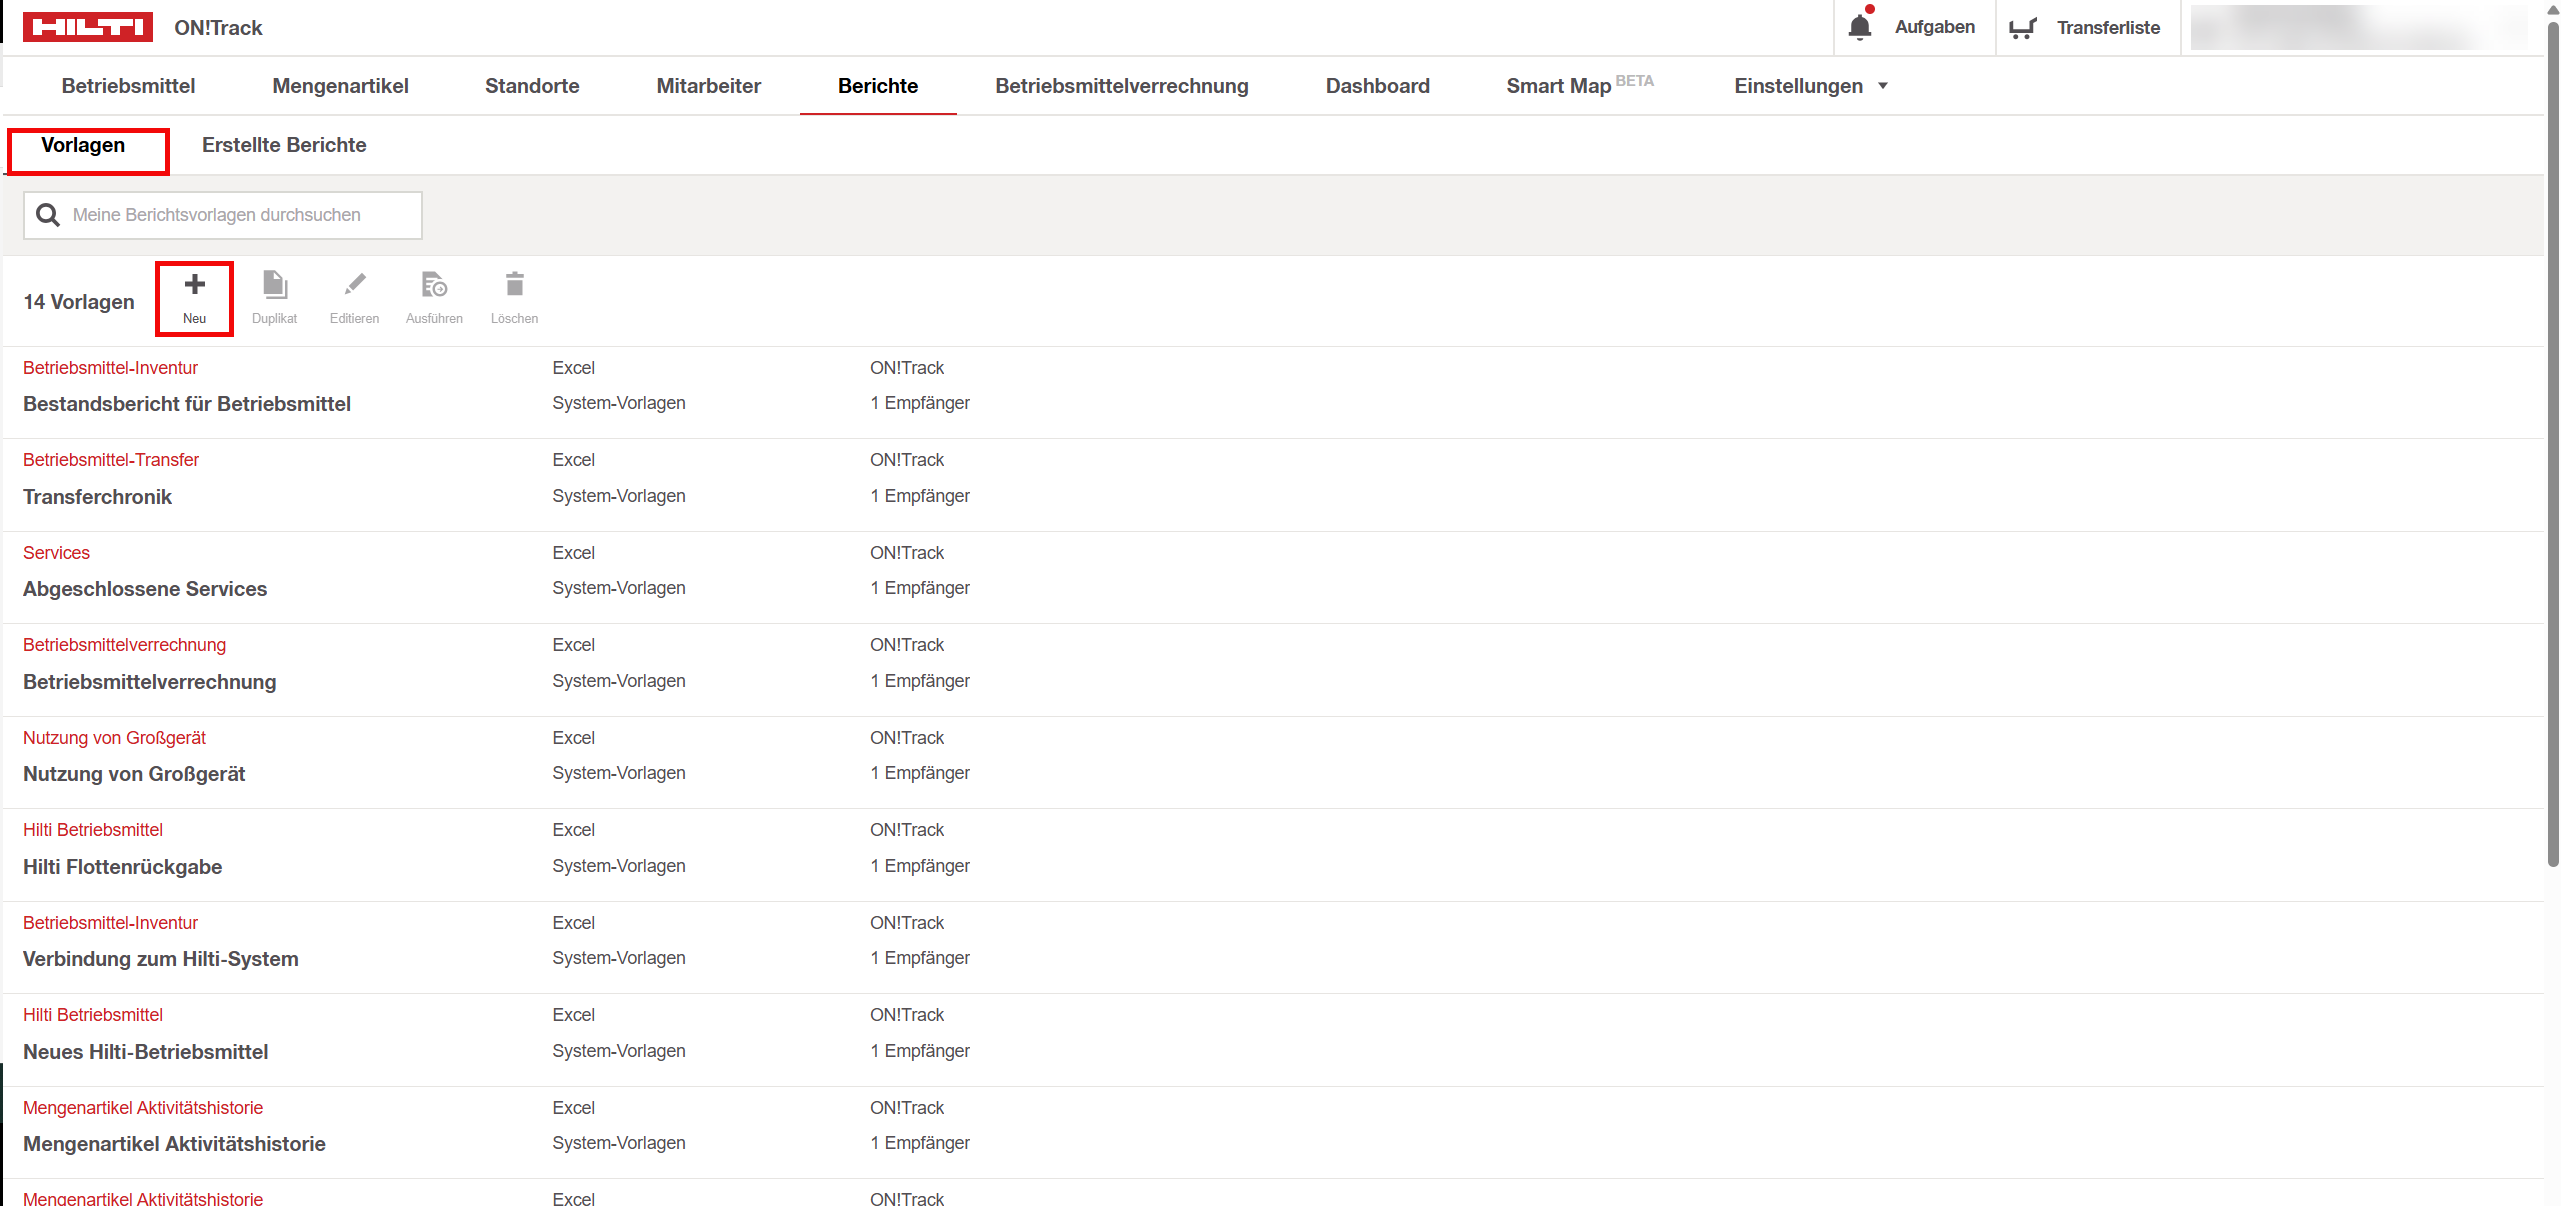Select the Abgeschlossene Services template

(145, 589)
